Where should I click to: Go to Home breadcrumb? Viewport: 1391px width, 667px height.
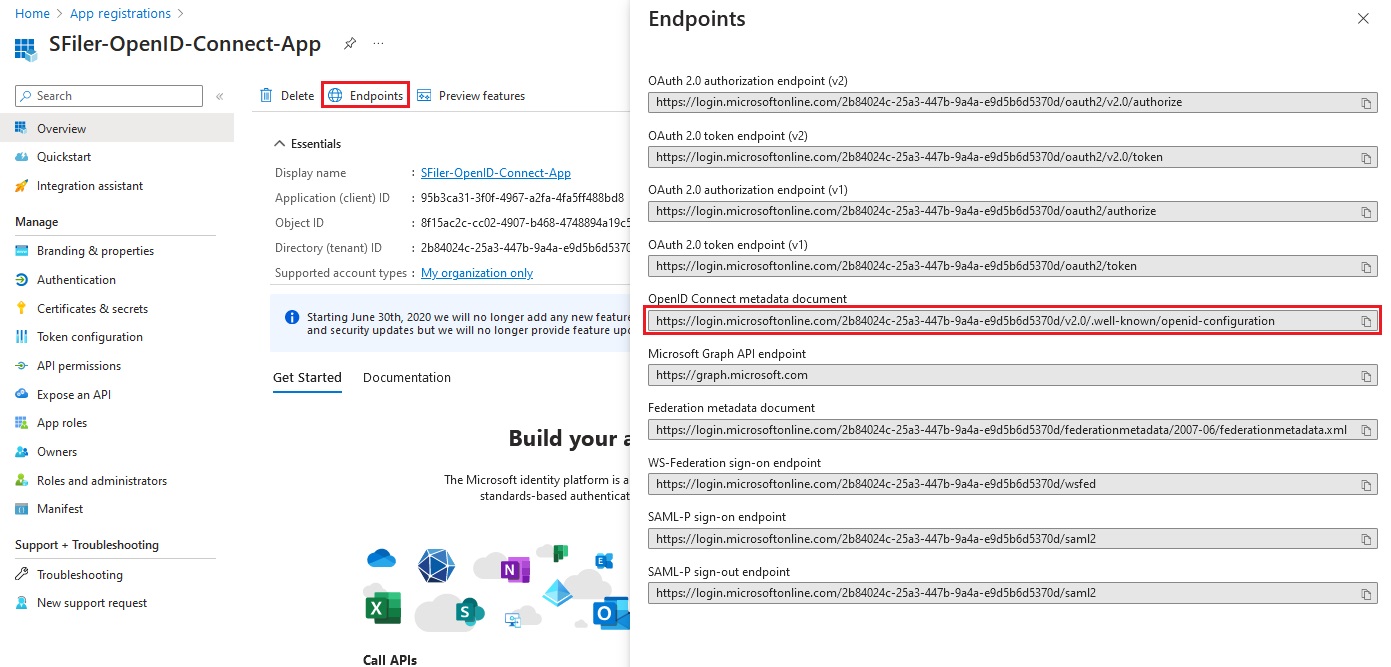click(x=32, y=13)
